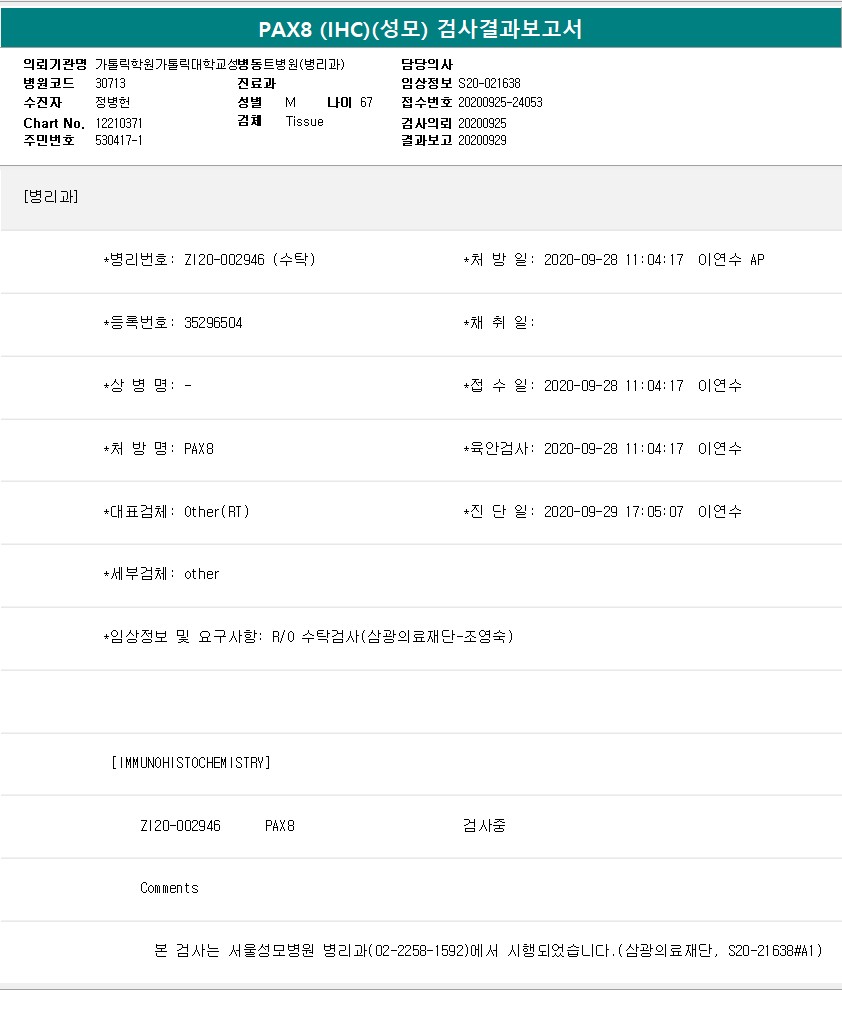
Task: Select the comment mentioning 서울성모병원 병리과
Action: coord(488,951)
